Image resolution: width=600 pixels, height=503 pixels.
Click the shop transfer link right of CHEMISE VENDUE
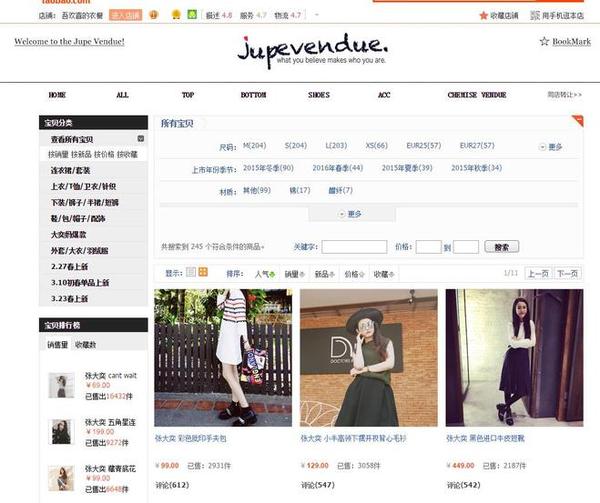(x=564, y=94)
